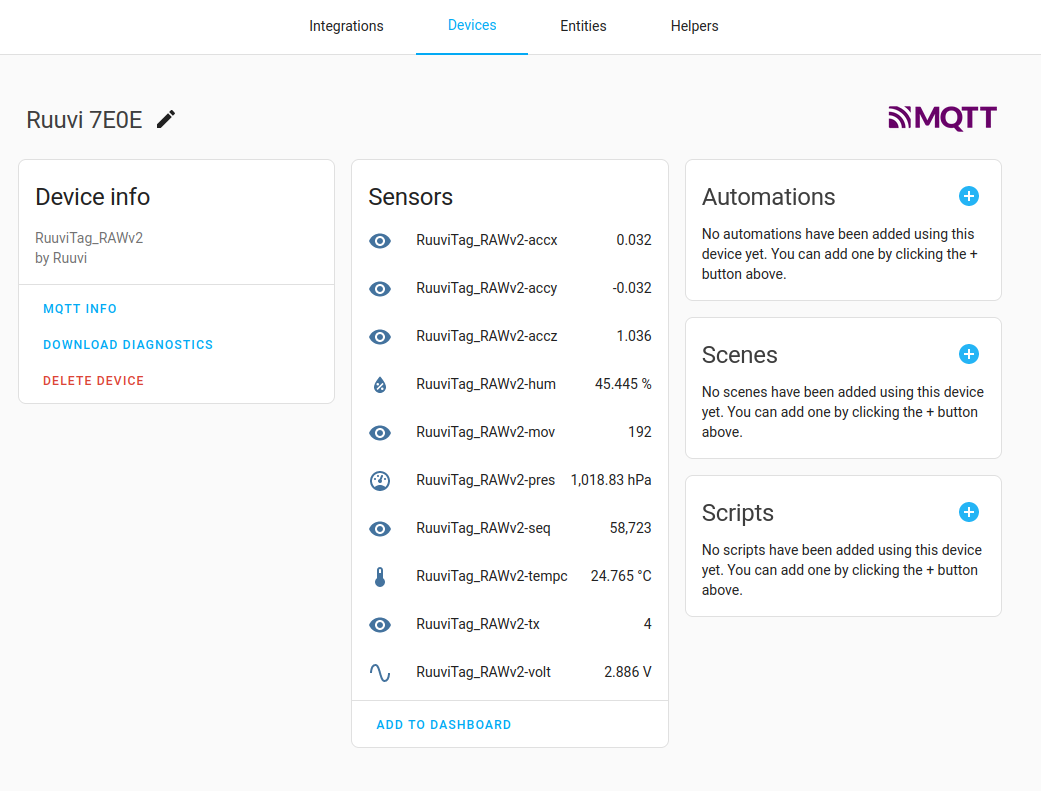1041x791 pixels.
Task: Go to the Helpers tab
Action: tap(694, 26)
